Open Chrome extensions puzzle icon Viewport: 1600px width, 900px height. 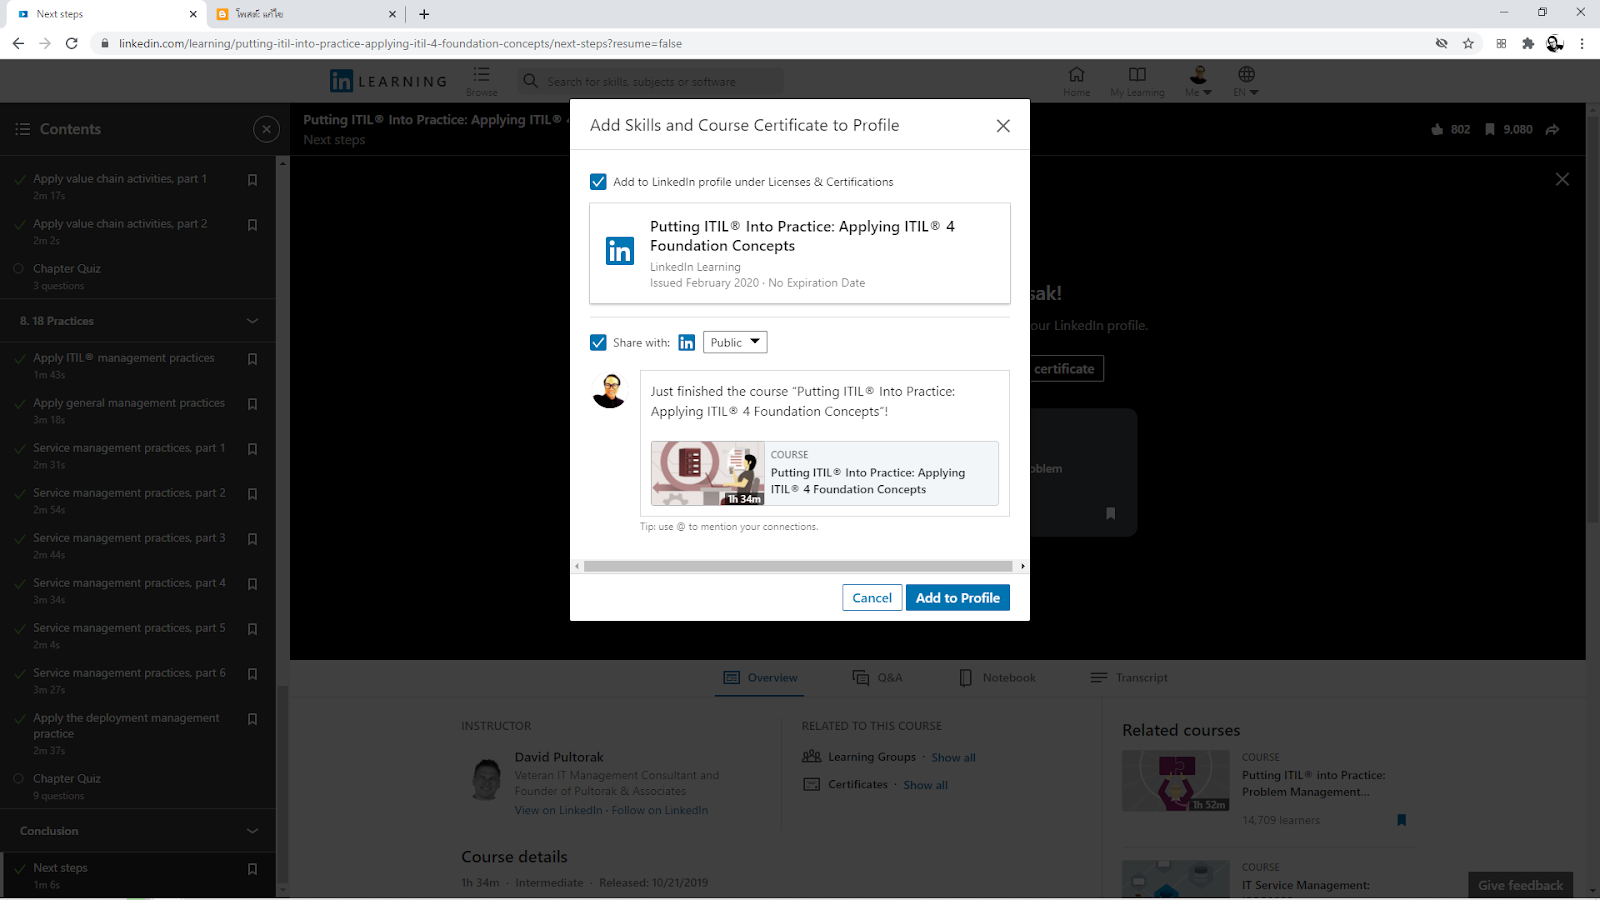pyautogui.click(x=1528, y=43)
